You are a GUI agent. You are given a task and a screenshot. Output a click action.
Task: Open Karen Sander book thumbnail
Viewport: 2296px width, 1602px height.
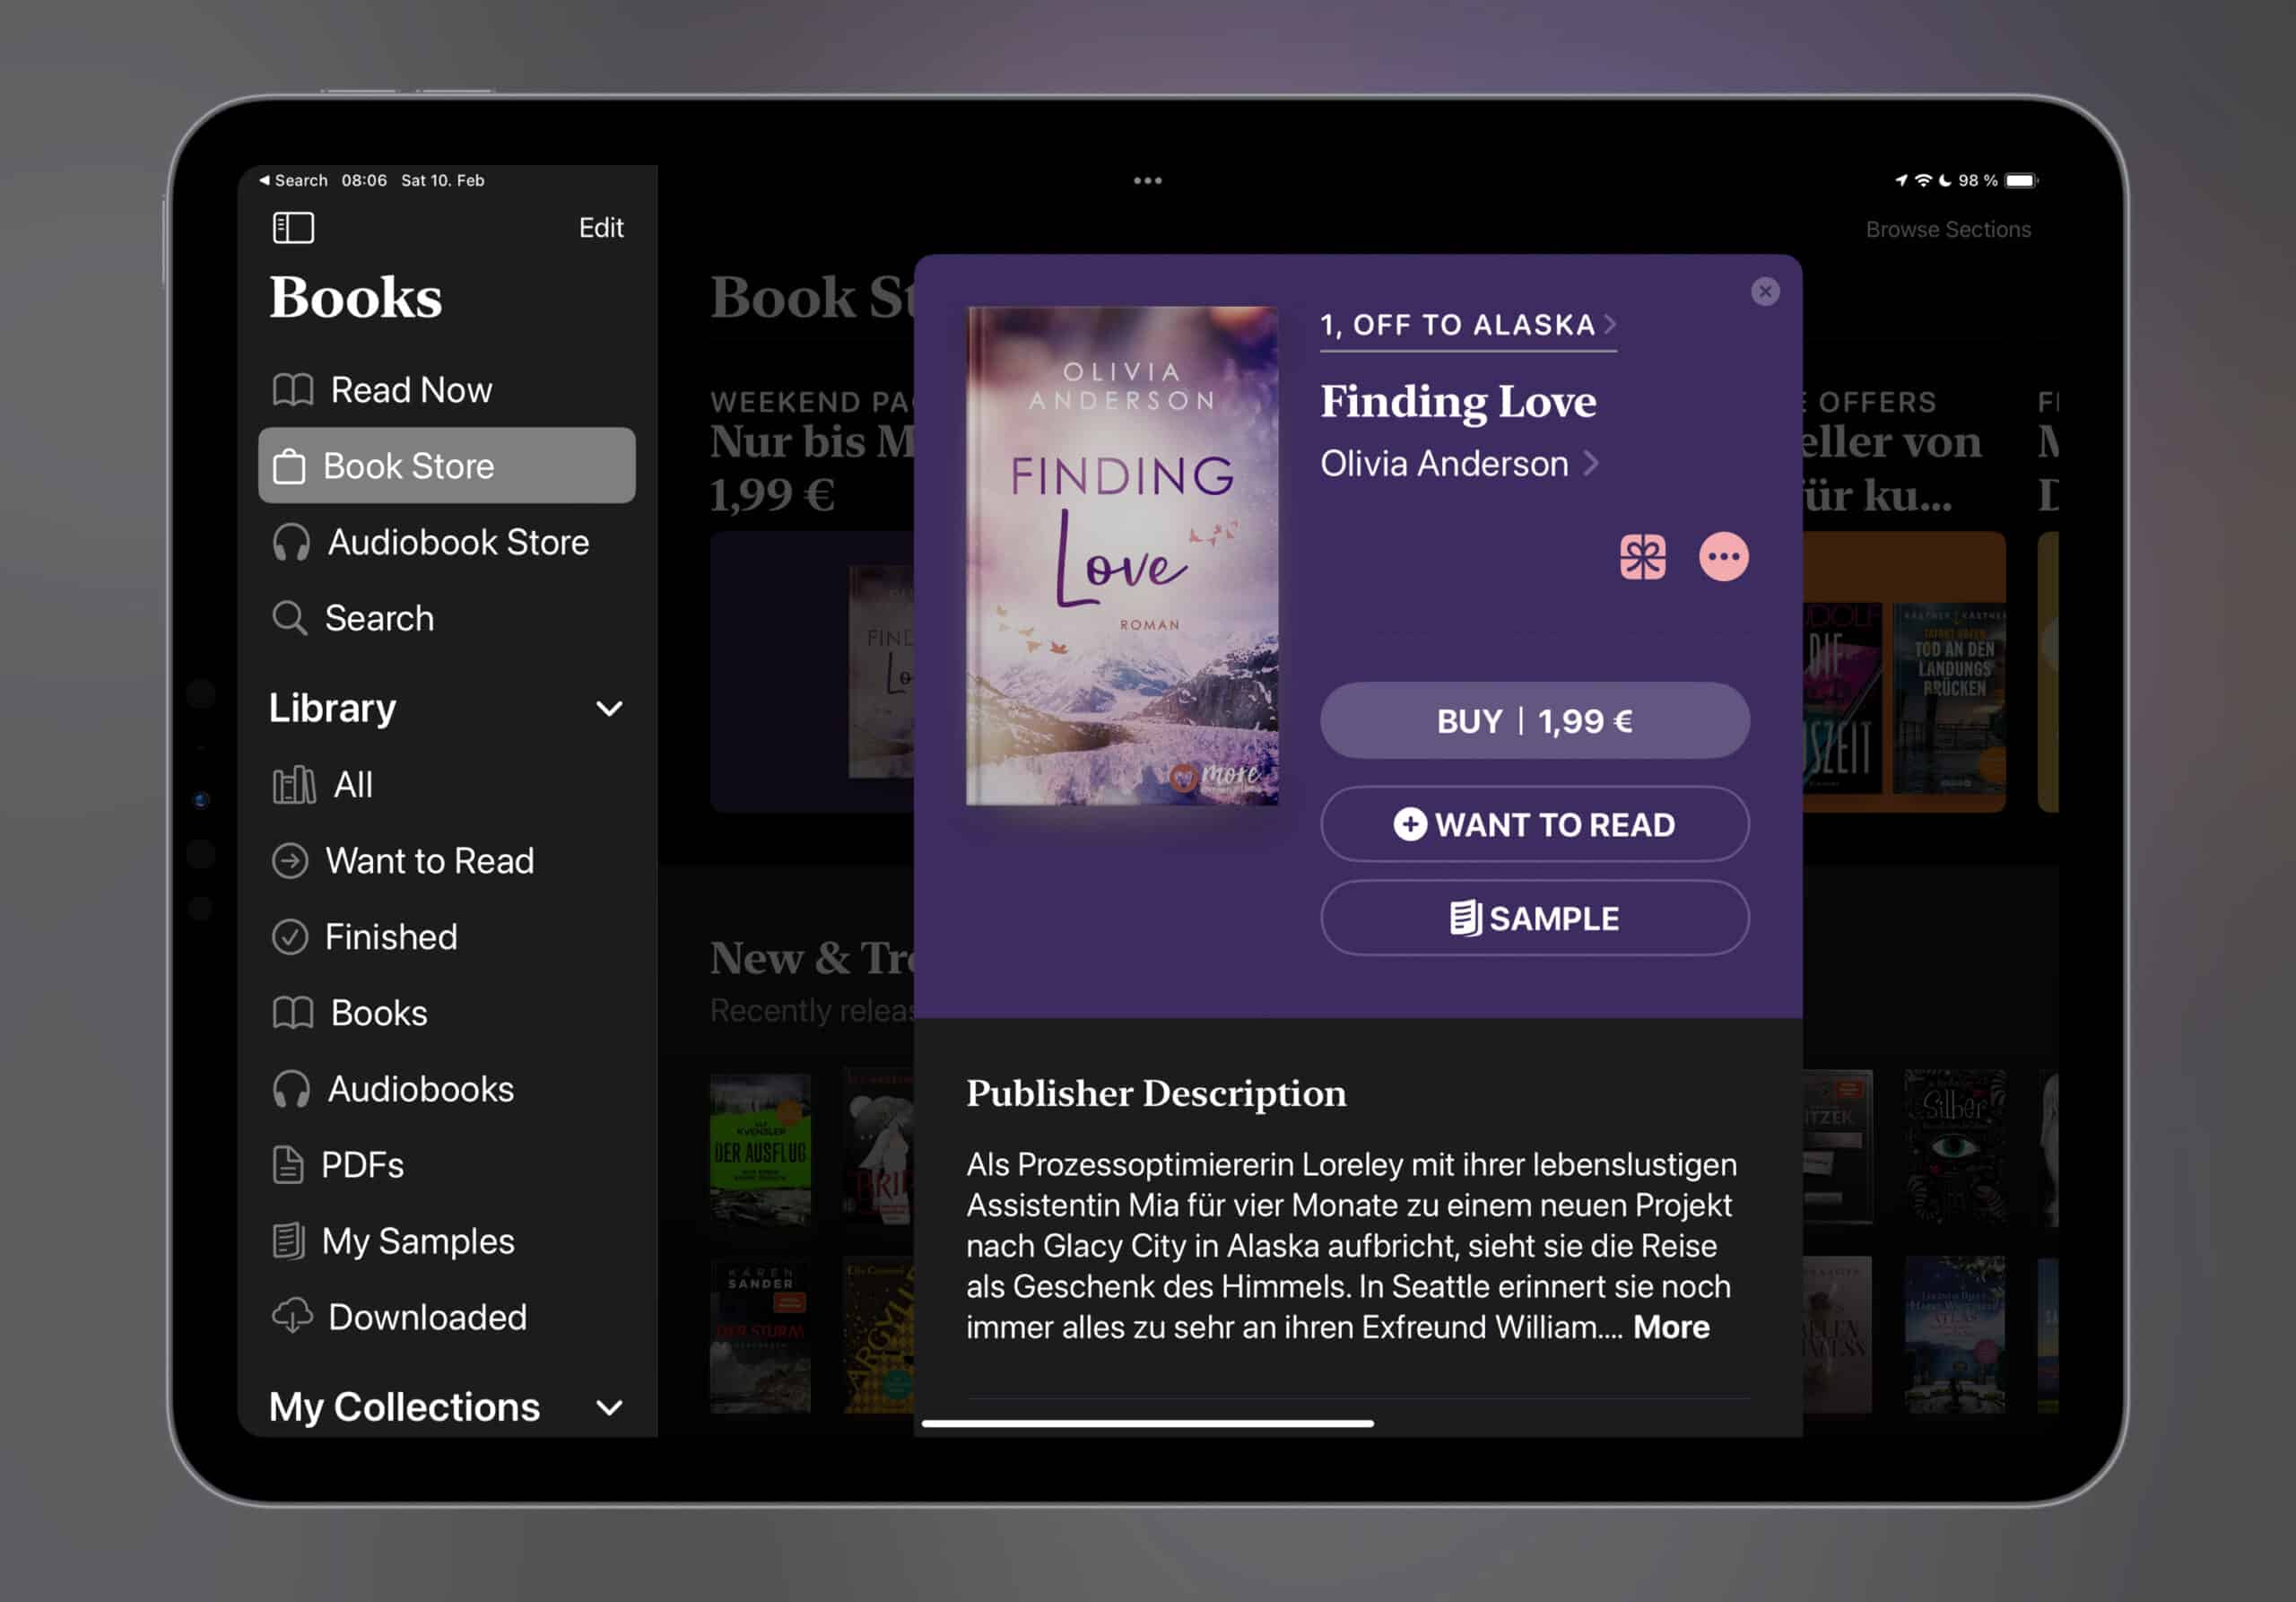coord(760,1337)
